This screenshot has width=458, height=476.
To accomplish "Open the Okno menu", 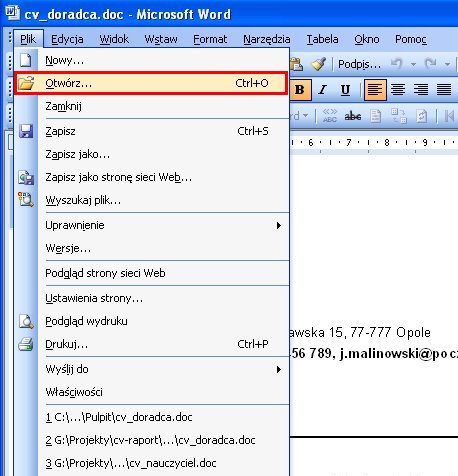I will [367, 39].
